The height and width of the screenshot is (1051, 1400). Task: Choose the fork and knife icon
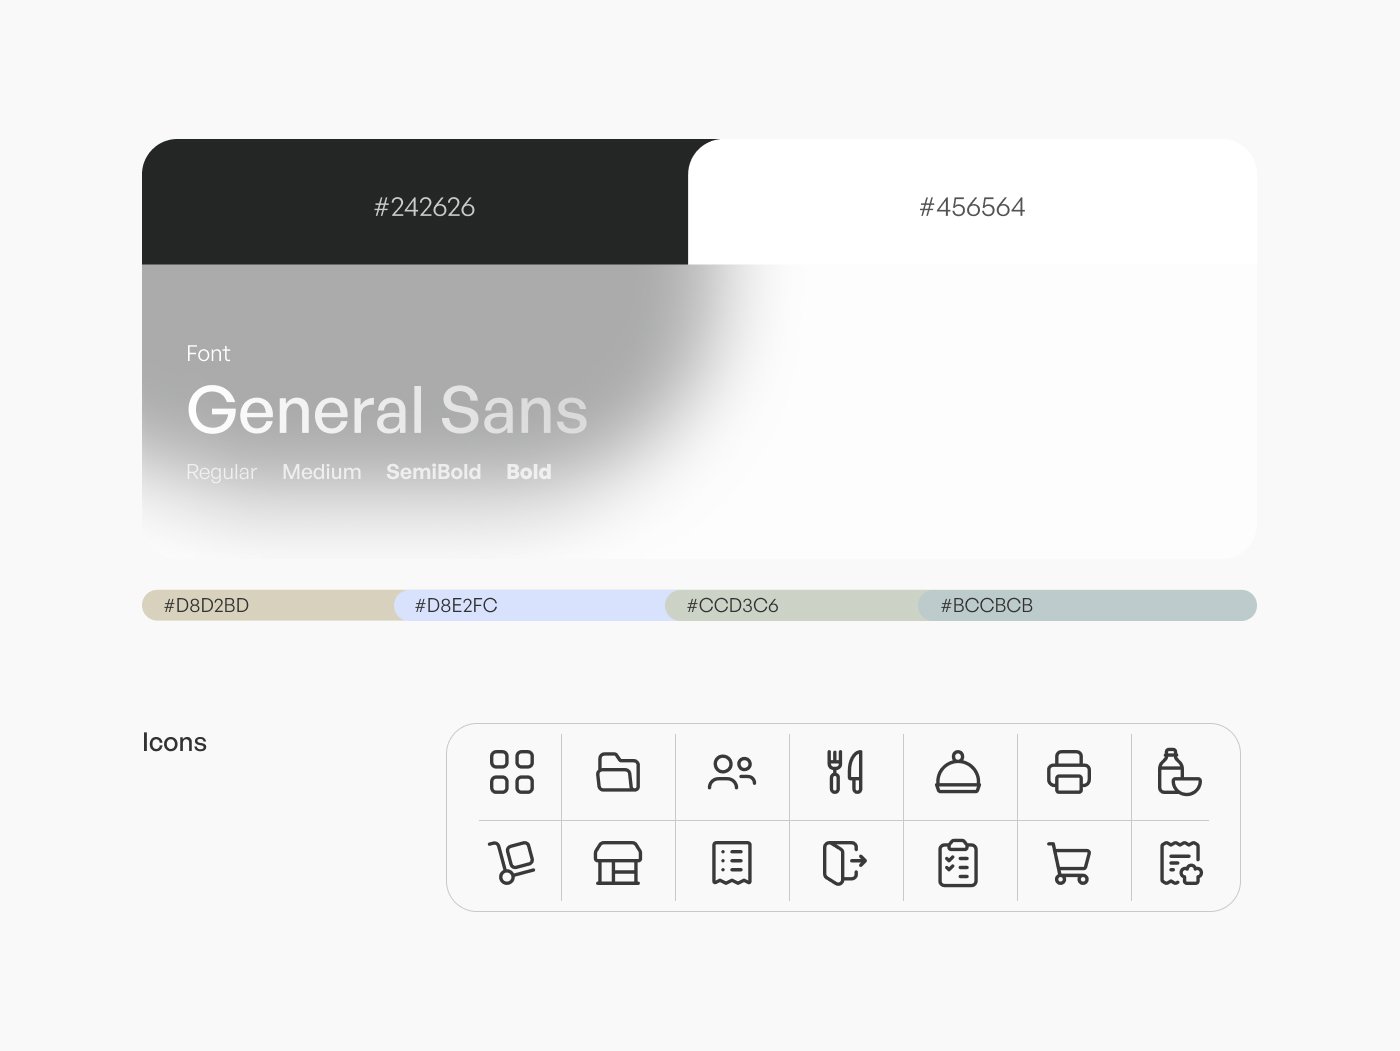pos(845,772)
